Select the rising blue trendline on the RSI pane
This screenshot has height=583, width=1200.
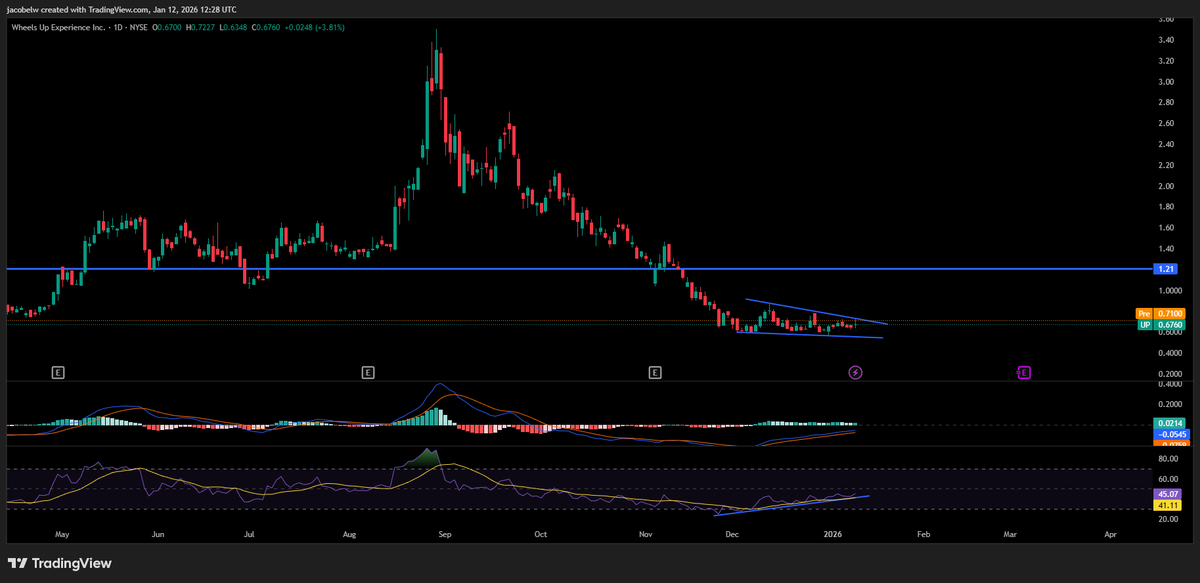[791, 506]
